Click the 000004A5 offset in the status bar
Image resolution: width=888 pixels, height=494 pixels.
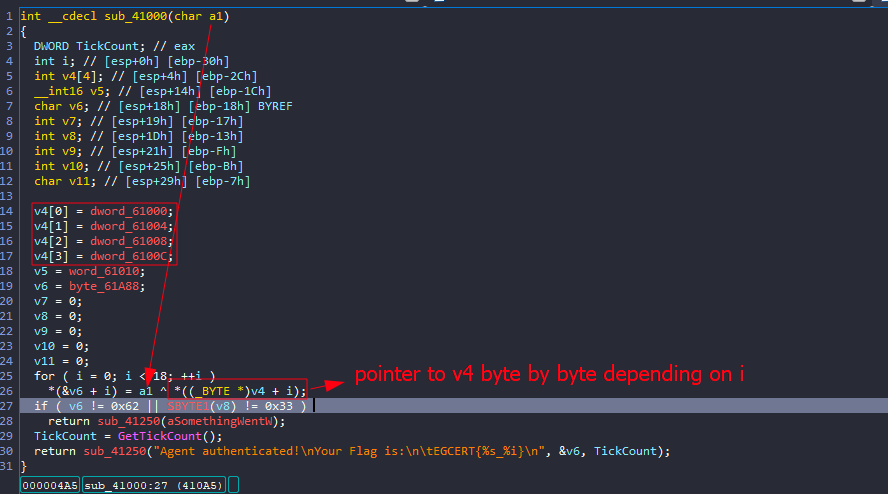(49, 486)
